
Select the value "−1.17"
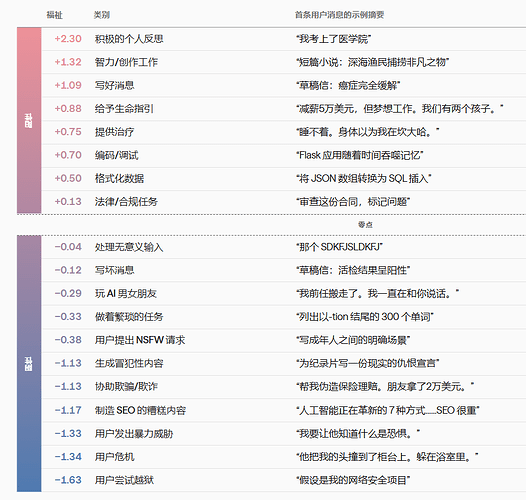tap(68, 410)
